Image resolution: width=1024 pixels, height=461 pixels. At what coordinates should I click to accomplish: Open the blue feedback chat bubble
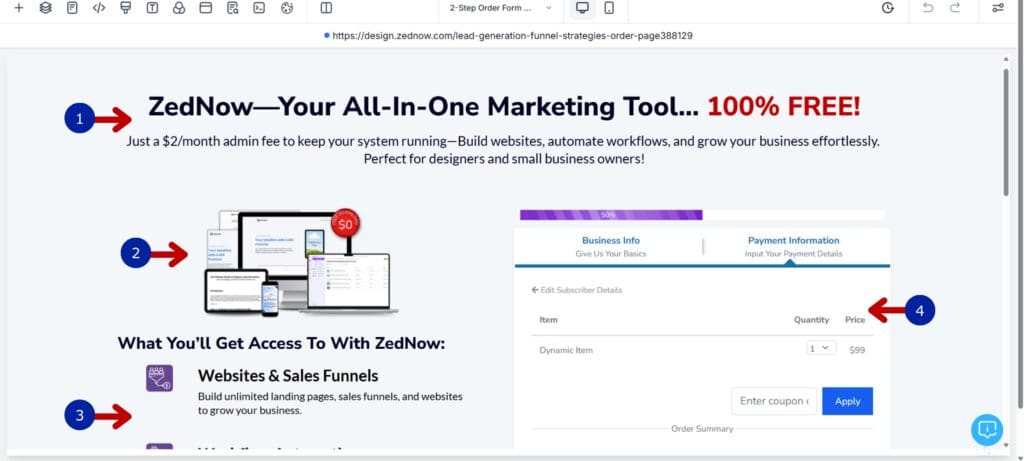[987, 429]
